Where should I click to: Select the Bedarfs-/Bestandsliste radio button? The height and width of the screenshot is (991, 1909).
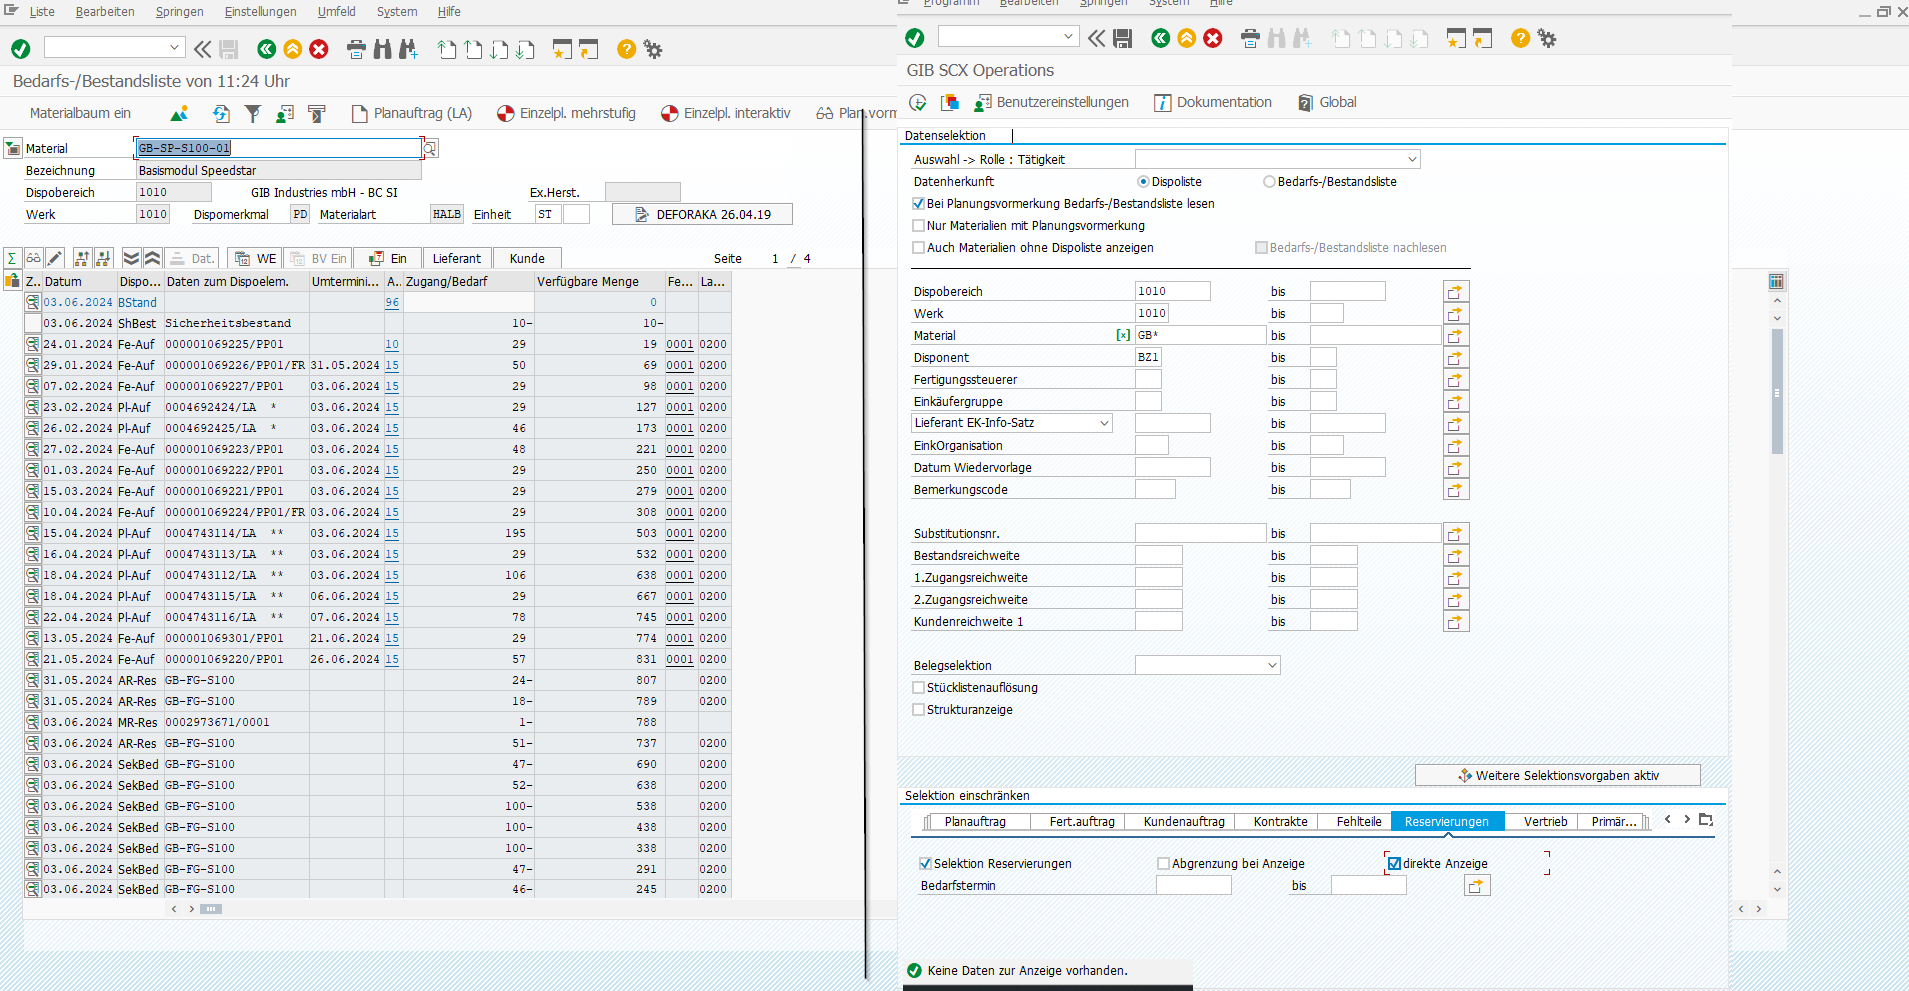point(1269,182)
